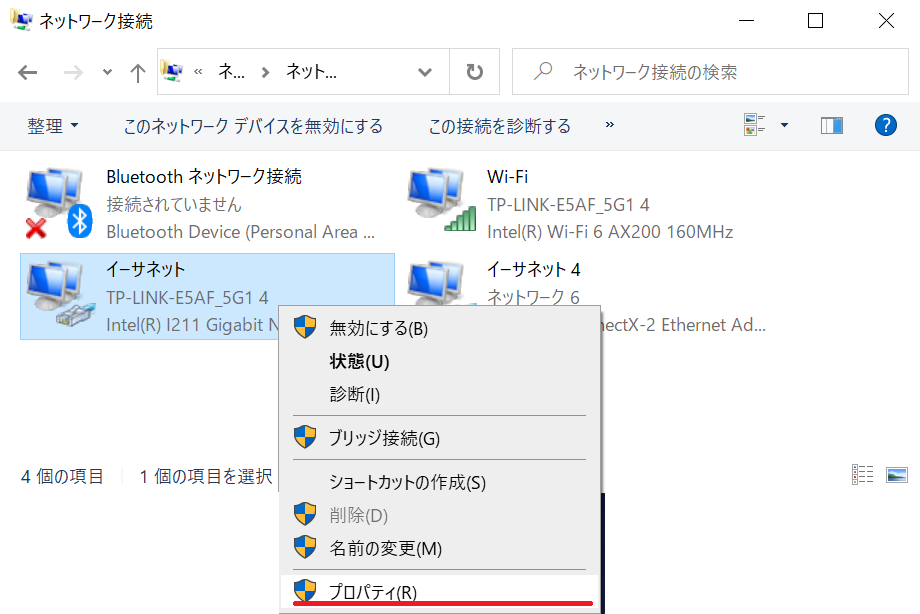Click the イーサネット 4 connection name

coord(534,269)
